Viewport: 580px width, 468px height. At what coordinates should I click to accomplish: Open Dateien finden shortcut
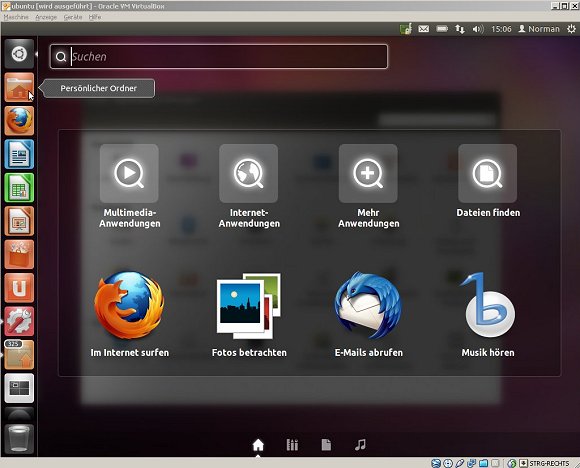(488, 181)
